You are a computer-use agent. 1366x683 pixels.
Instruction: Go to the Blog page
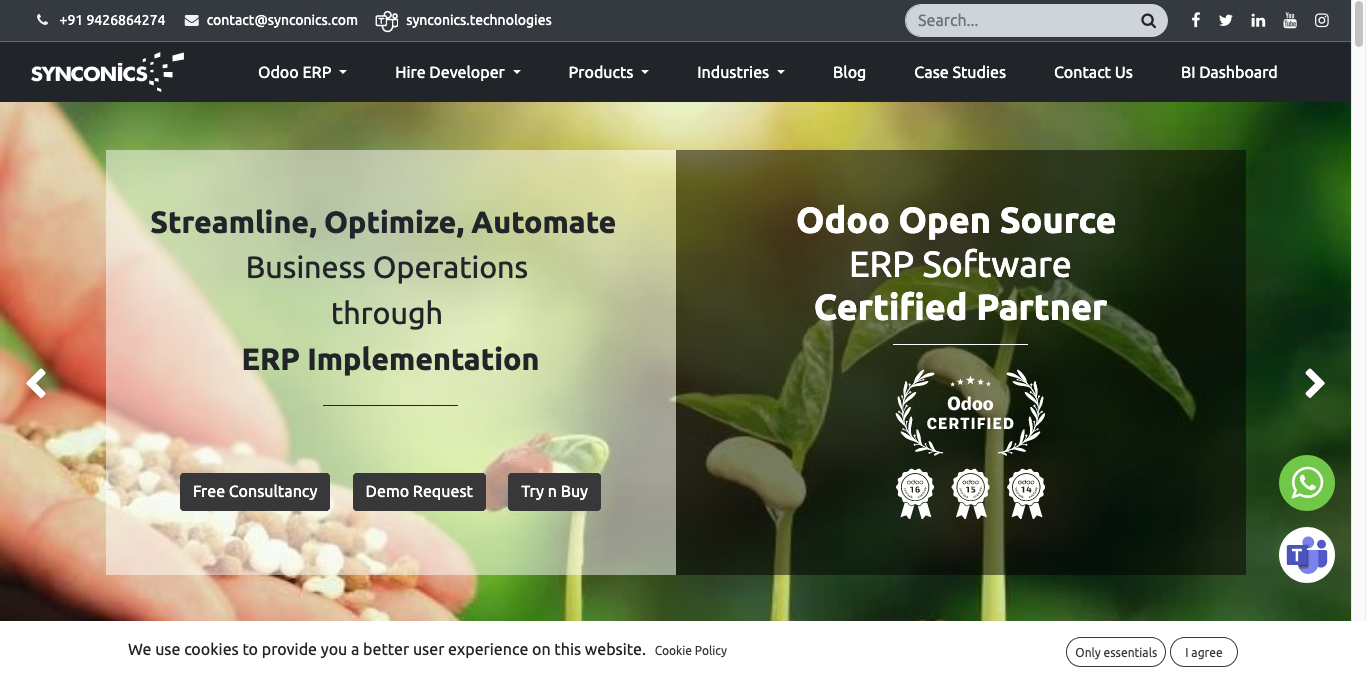849,72
